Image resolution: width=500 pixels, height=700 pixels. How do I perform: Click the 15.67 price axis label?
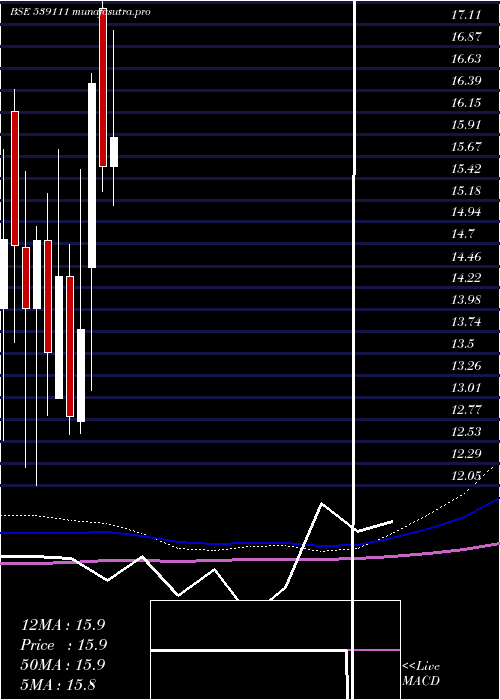point(466,146)
